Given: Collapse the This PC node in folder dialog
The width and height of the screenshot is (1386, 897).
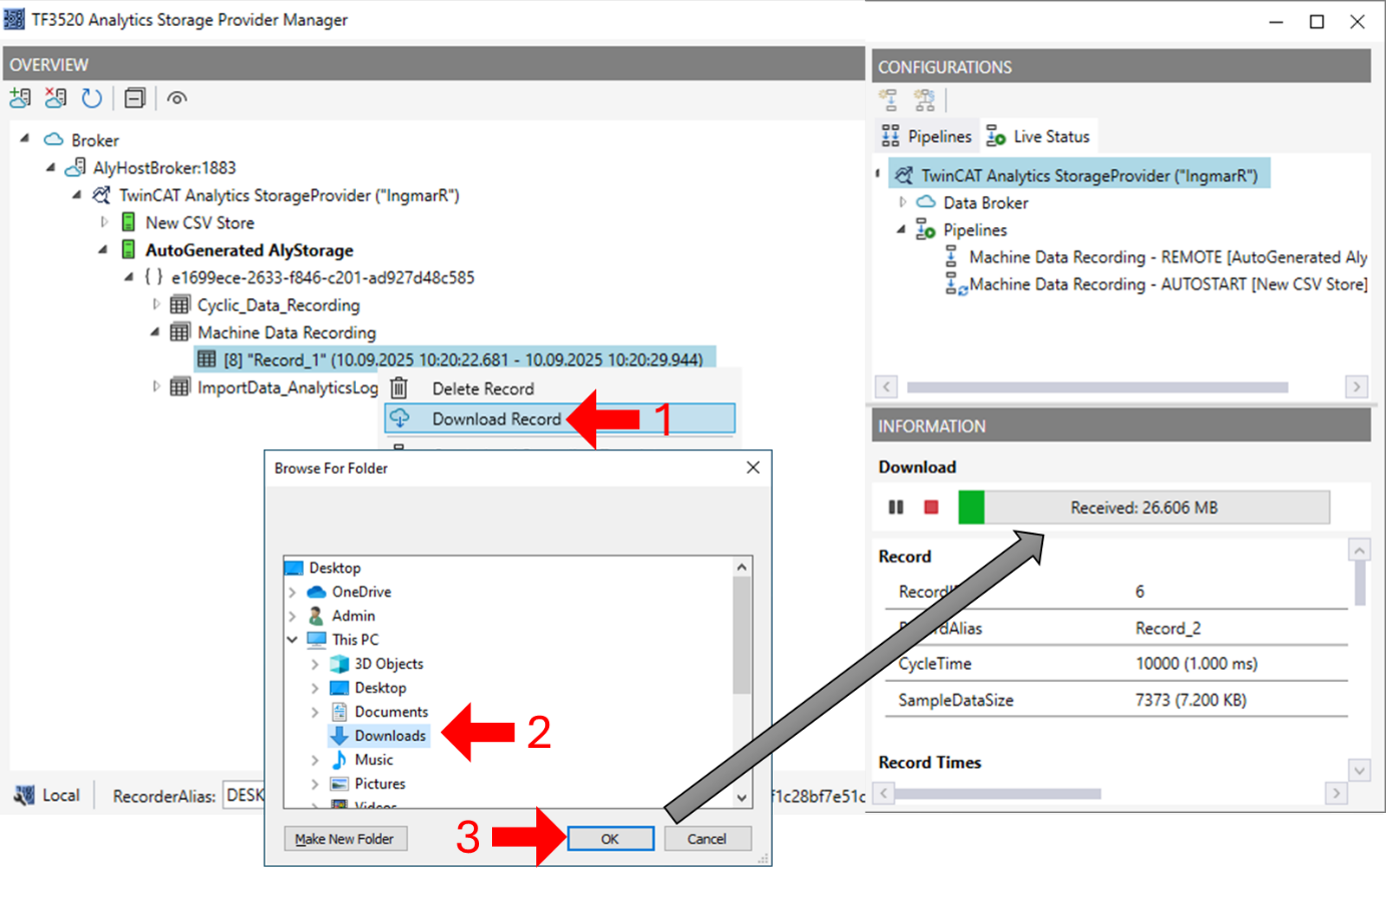Looking at the screenshot, I should pos(292,640).
